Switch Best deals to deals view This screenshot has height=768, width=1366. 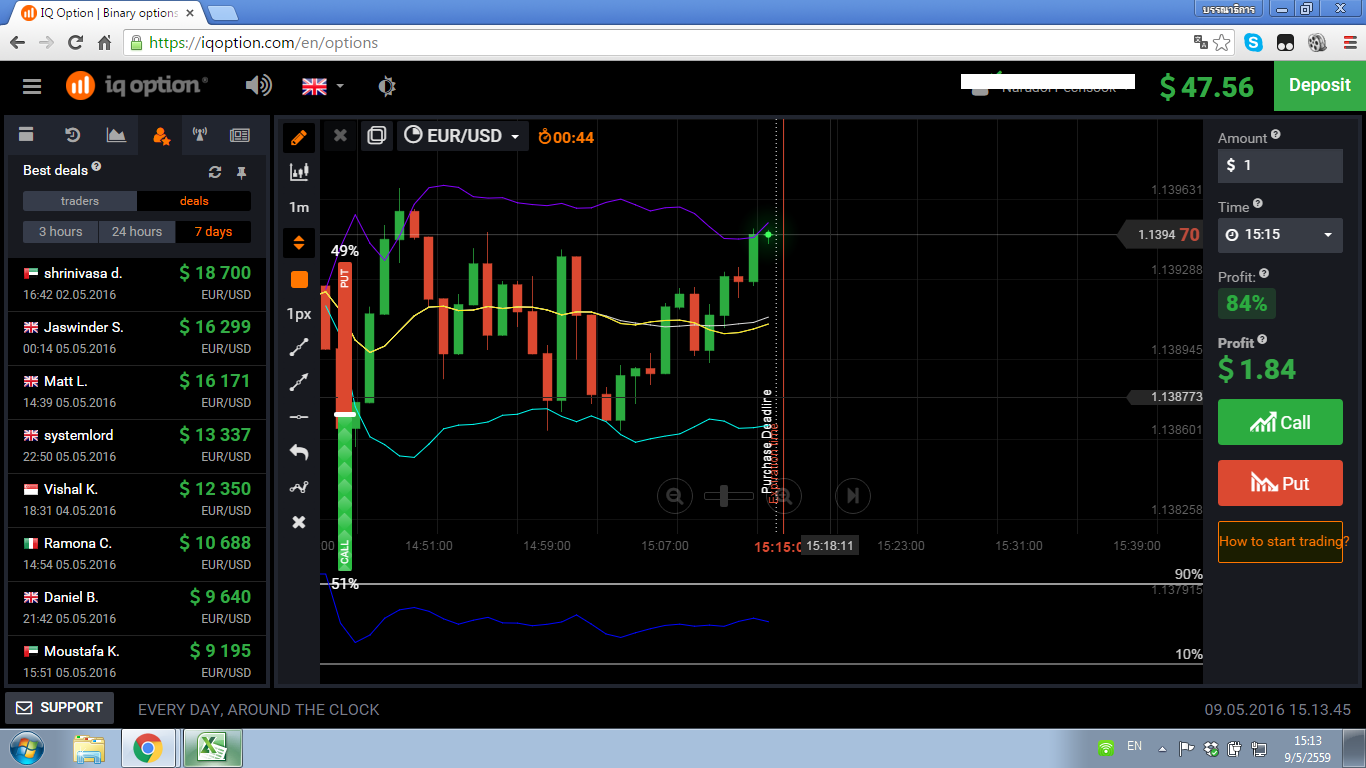(194, 201)
